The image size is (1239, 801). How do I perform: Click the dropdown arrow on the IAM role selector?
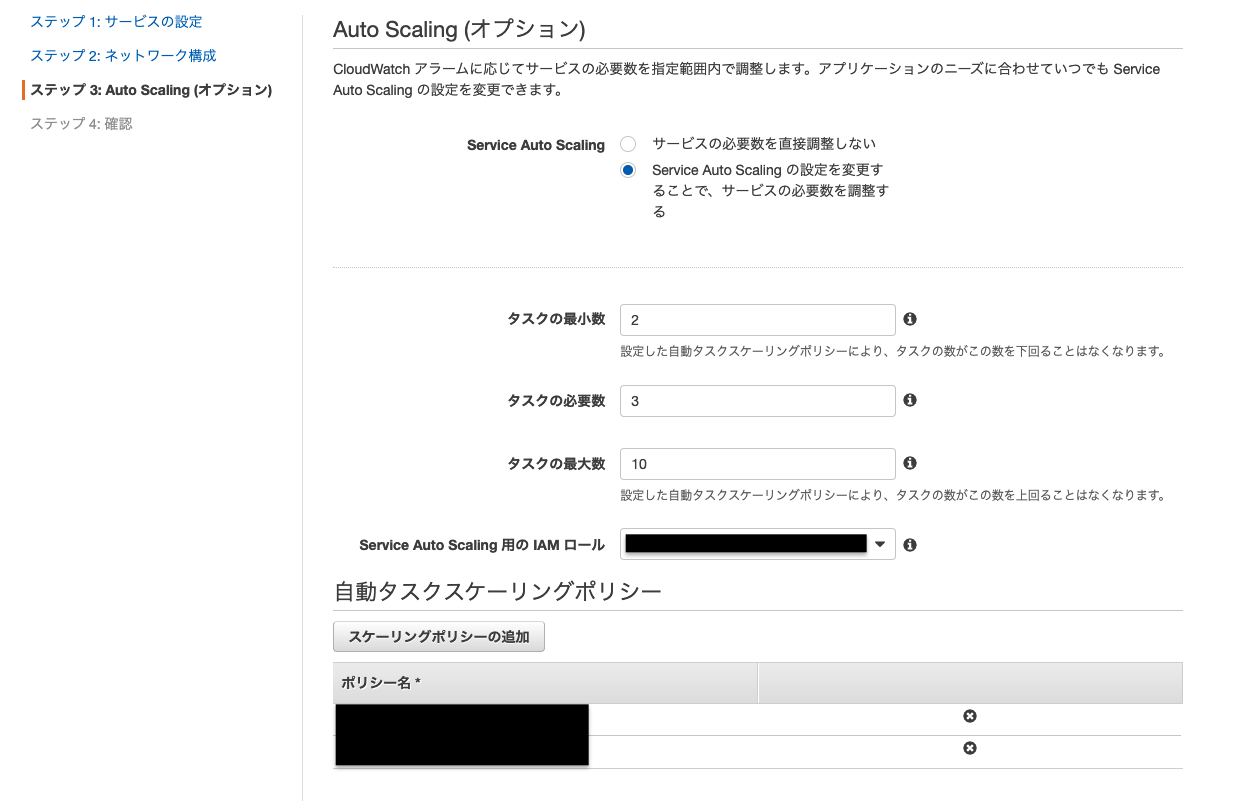881,544
